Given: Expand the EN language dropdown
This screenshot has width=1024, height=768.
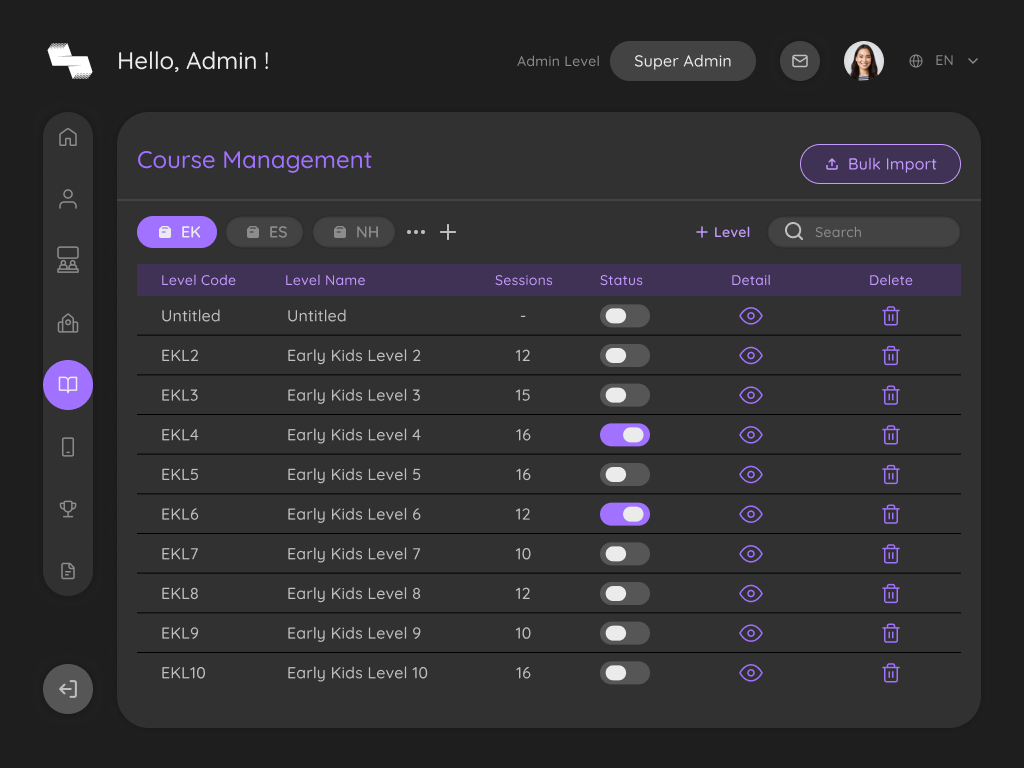Looking at the screenshot, I should point(972,61).
